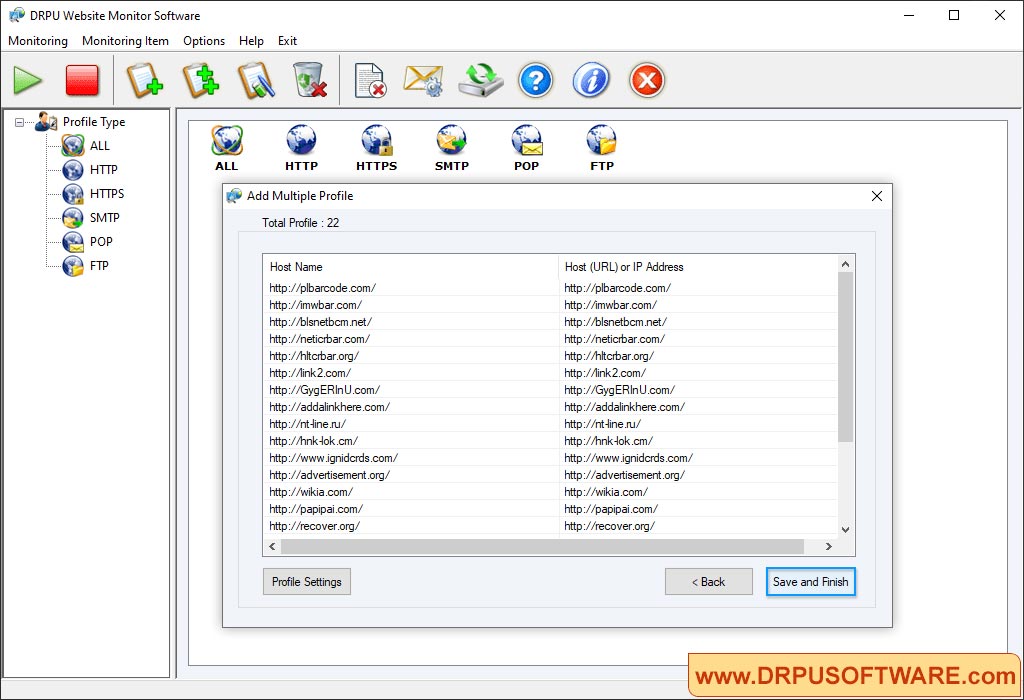
Task: Select the Modify Profile wrench icon
Action: click(x=256, y=80)
